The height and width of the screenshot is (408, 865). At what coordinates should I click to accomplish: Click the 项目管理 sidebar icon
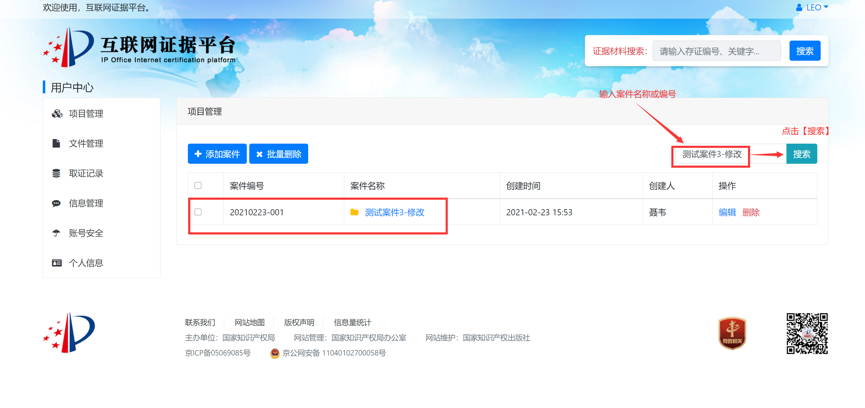pos(57,114)
